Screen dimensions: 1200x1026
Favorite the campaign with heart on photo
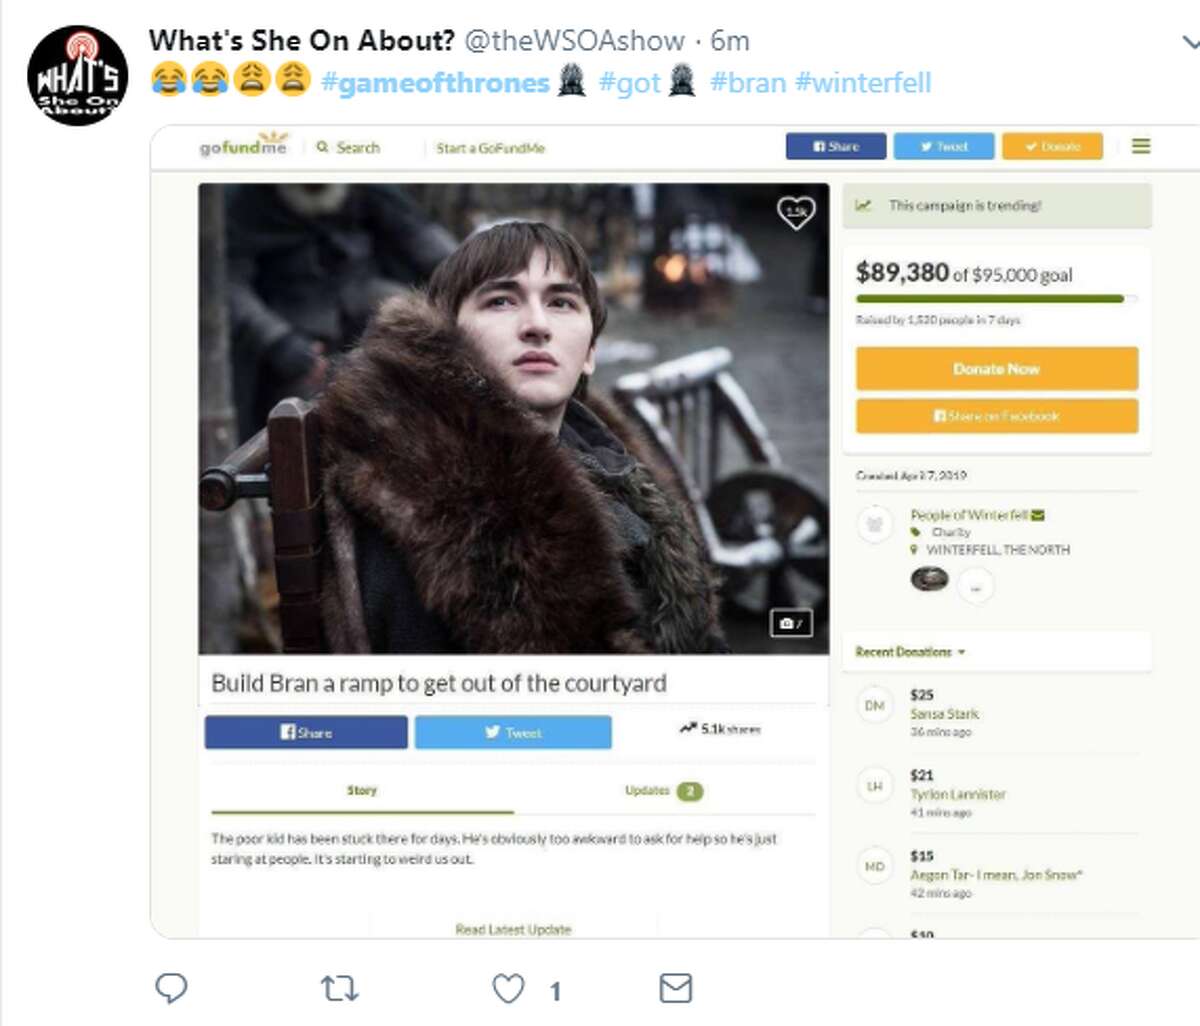pos(796,212)
